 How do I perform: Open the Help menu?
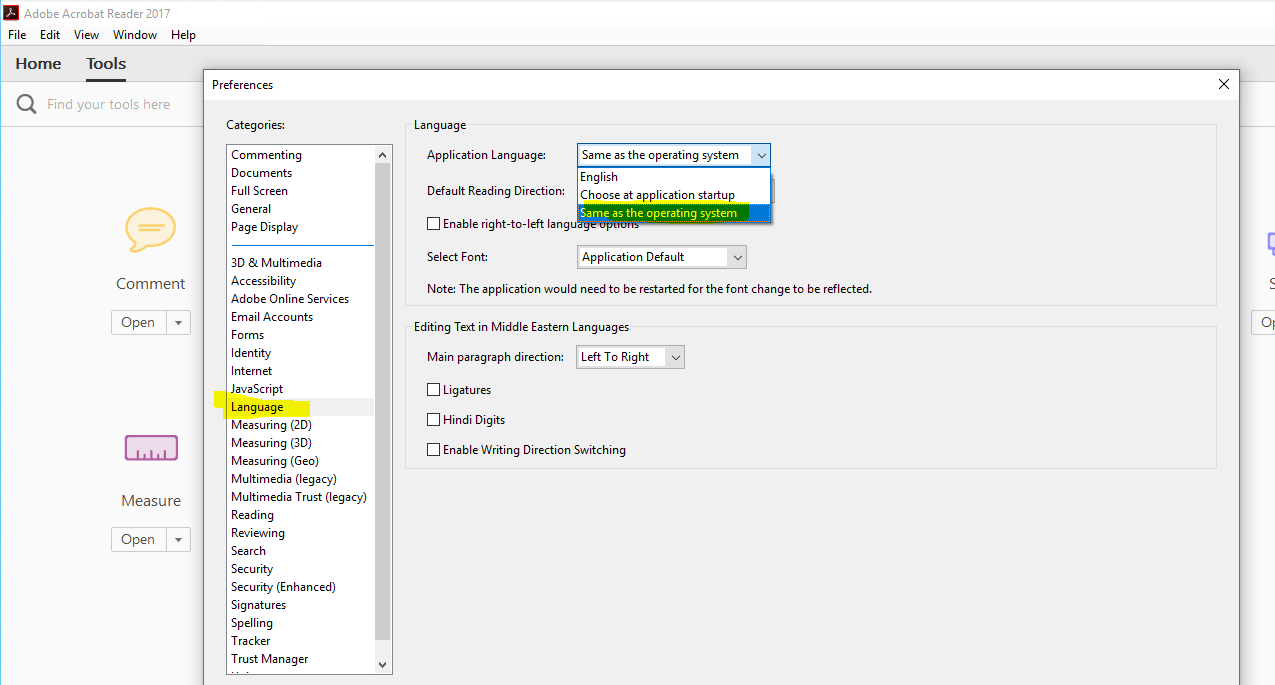[x=183, y=35]
